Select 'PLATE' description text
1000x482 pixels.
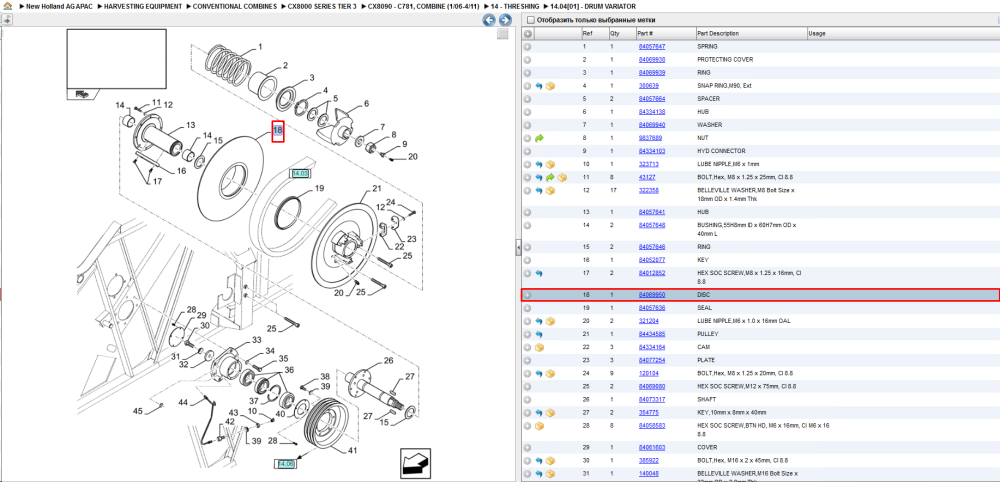(706, 360)
